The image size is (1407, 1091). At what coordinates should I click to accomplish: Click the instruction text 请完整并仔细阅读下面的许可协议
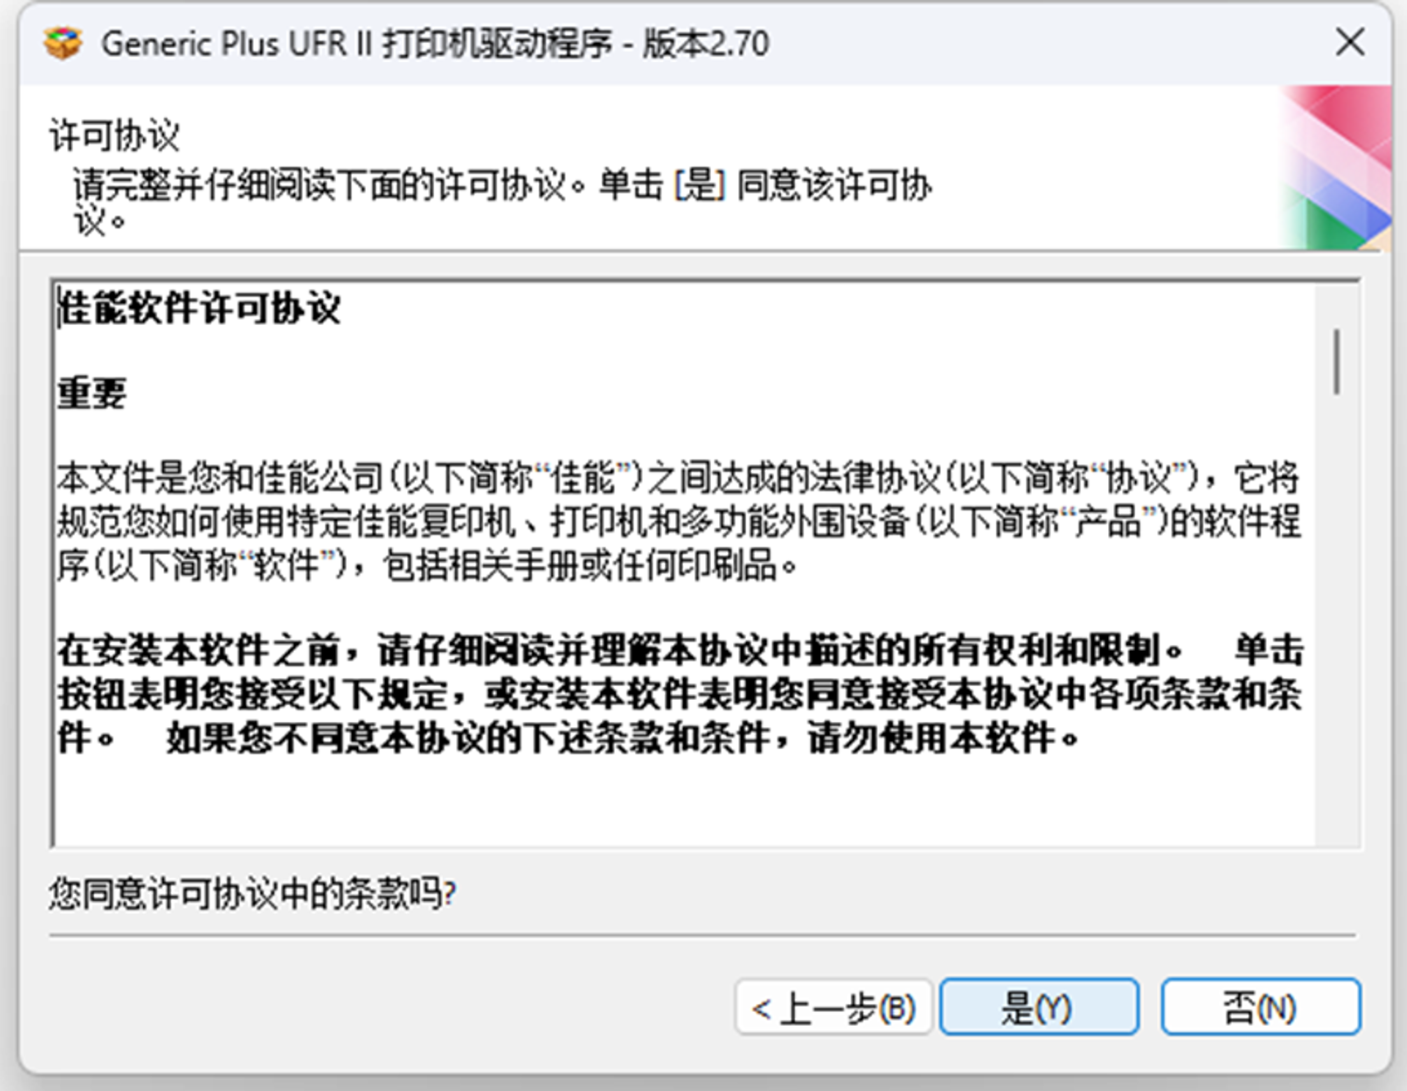click(x=320, y=185)
